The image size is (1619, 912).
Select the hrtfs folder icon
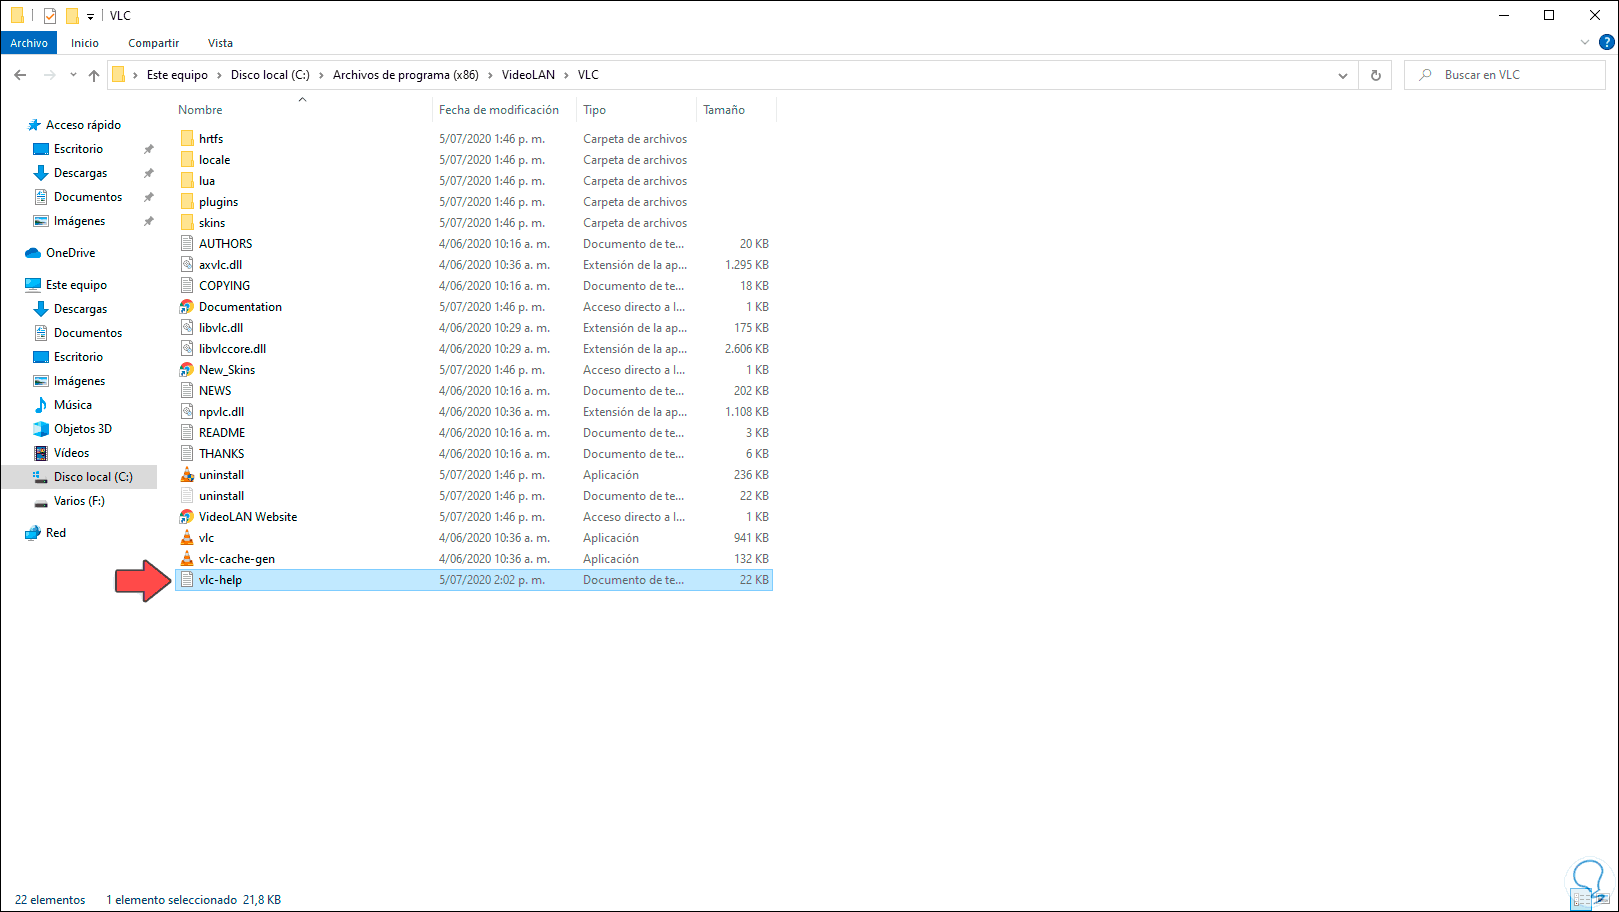tap(187, 139)
